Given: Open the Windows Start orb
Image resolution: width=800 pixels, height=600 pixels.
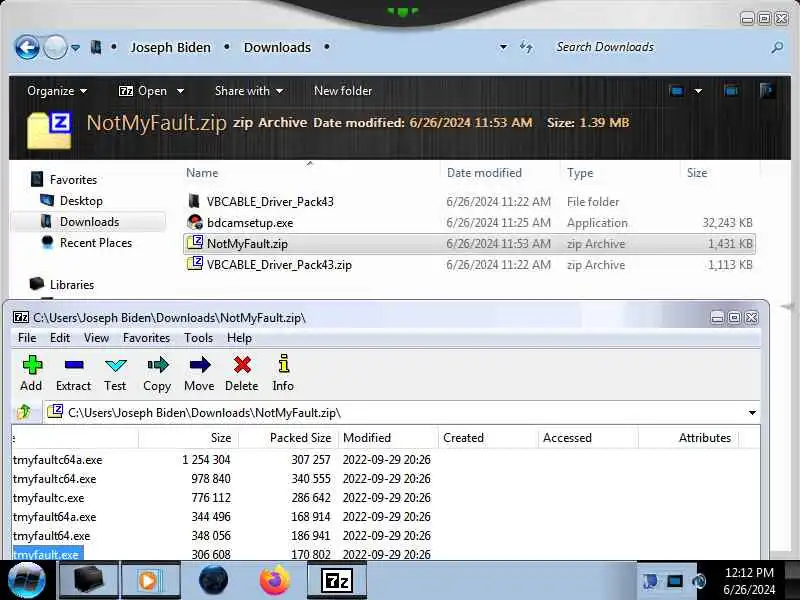Looking at the screenshot, I should pos(26,580).
